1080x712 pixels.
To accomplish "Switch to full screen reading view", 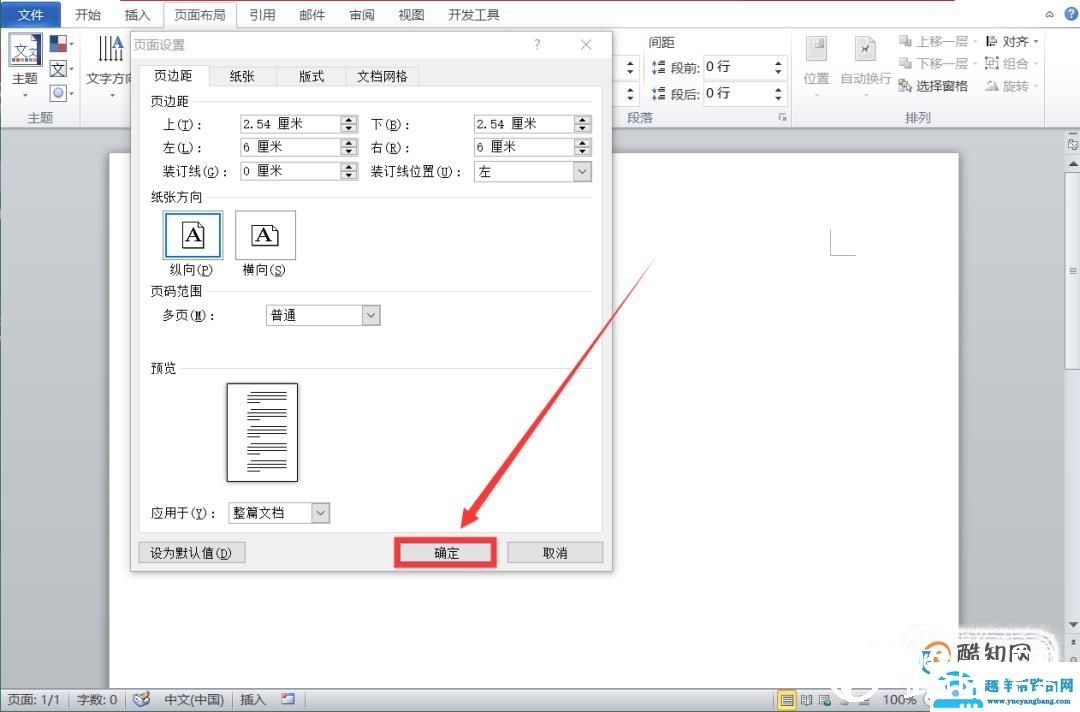I will [x=807, y=700].
